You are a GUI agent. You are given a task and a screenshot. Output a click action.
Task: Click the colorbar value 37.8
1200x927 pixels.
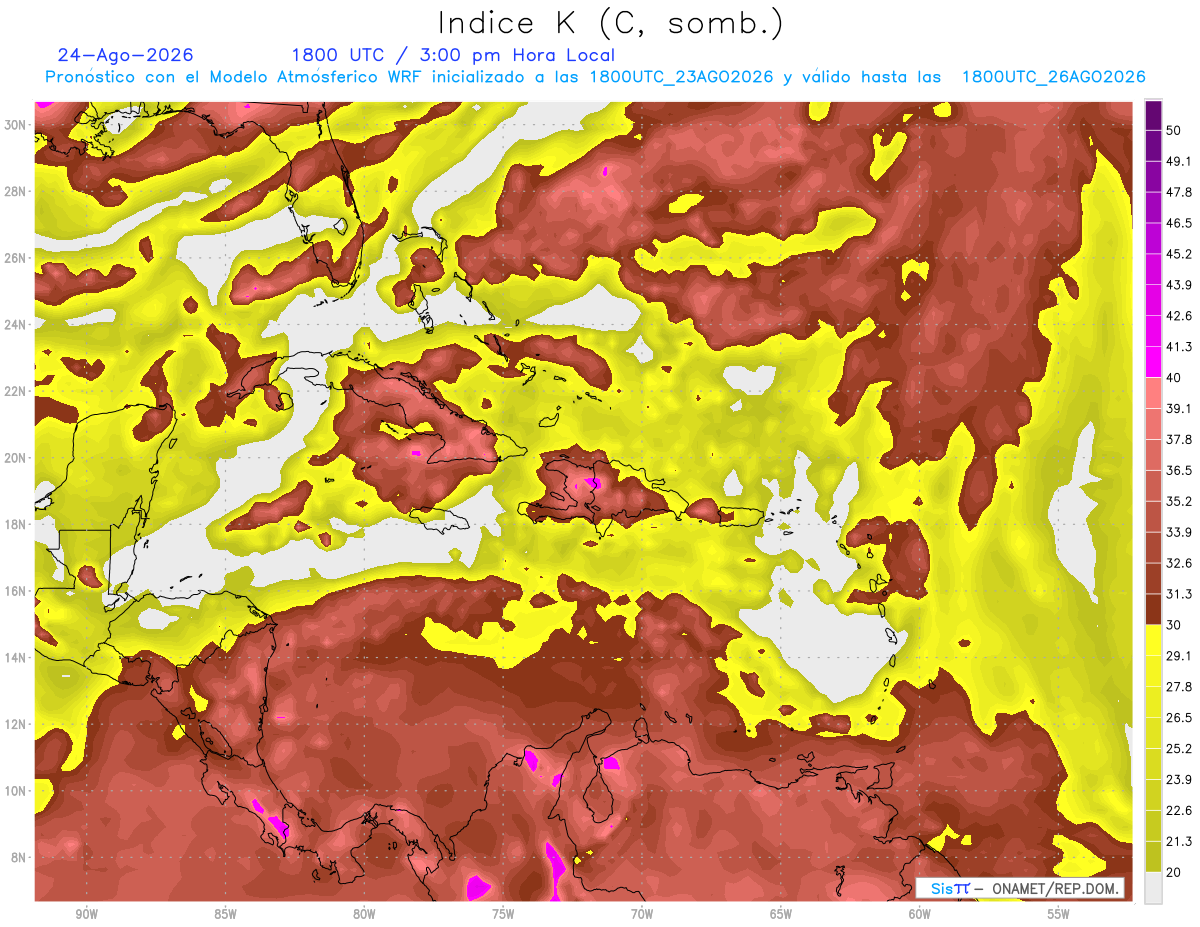[1180, 439]
